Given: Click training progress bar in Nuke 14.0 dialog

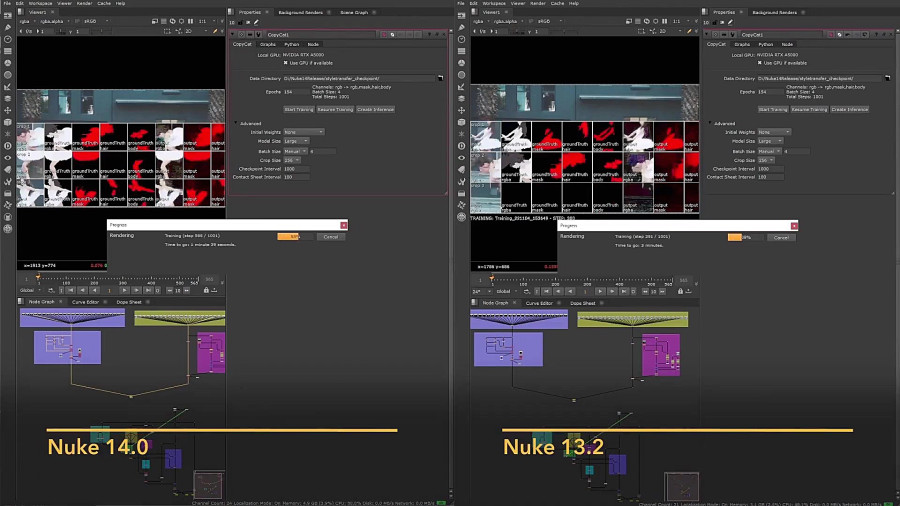Looking at the screenshot, I should (x=295, y=236).
